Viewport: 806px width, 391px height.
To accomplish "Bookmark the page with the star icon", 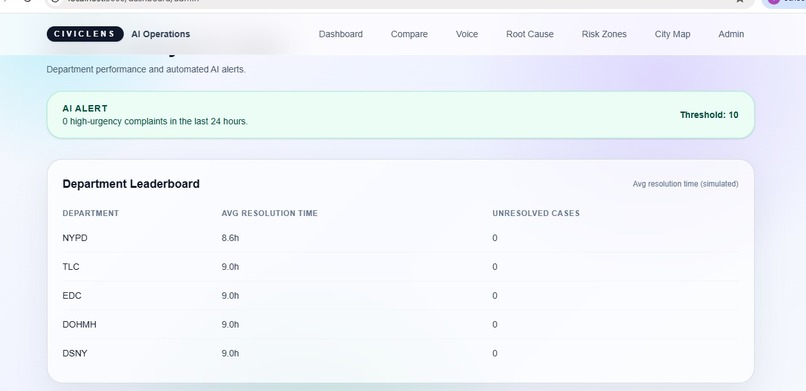I will point(740,2).
